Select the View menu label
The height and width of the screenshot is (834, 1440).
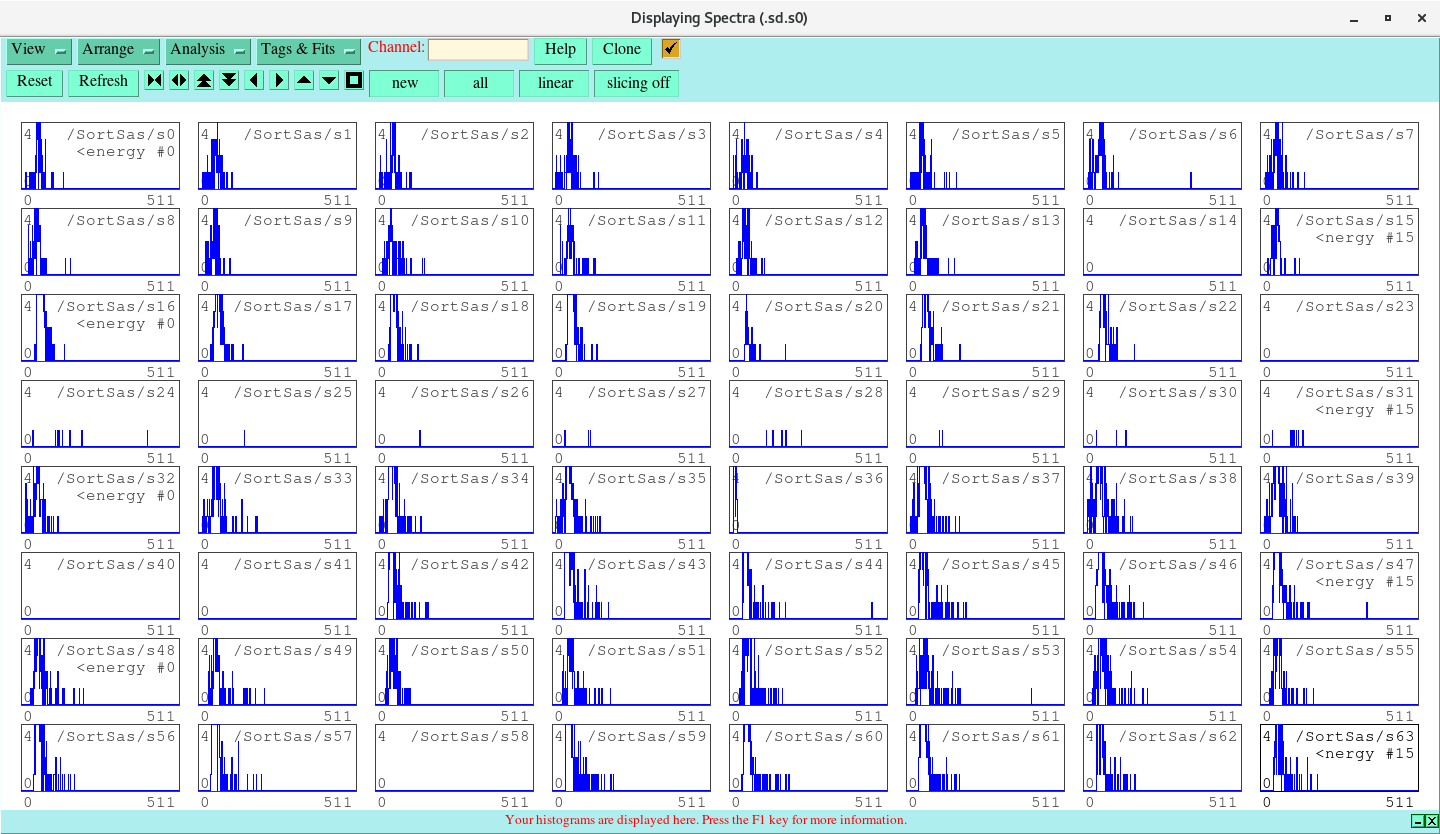click(28, 49)
